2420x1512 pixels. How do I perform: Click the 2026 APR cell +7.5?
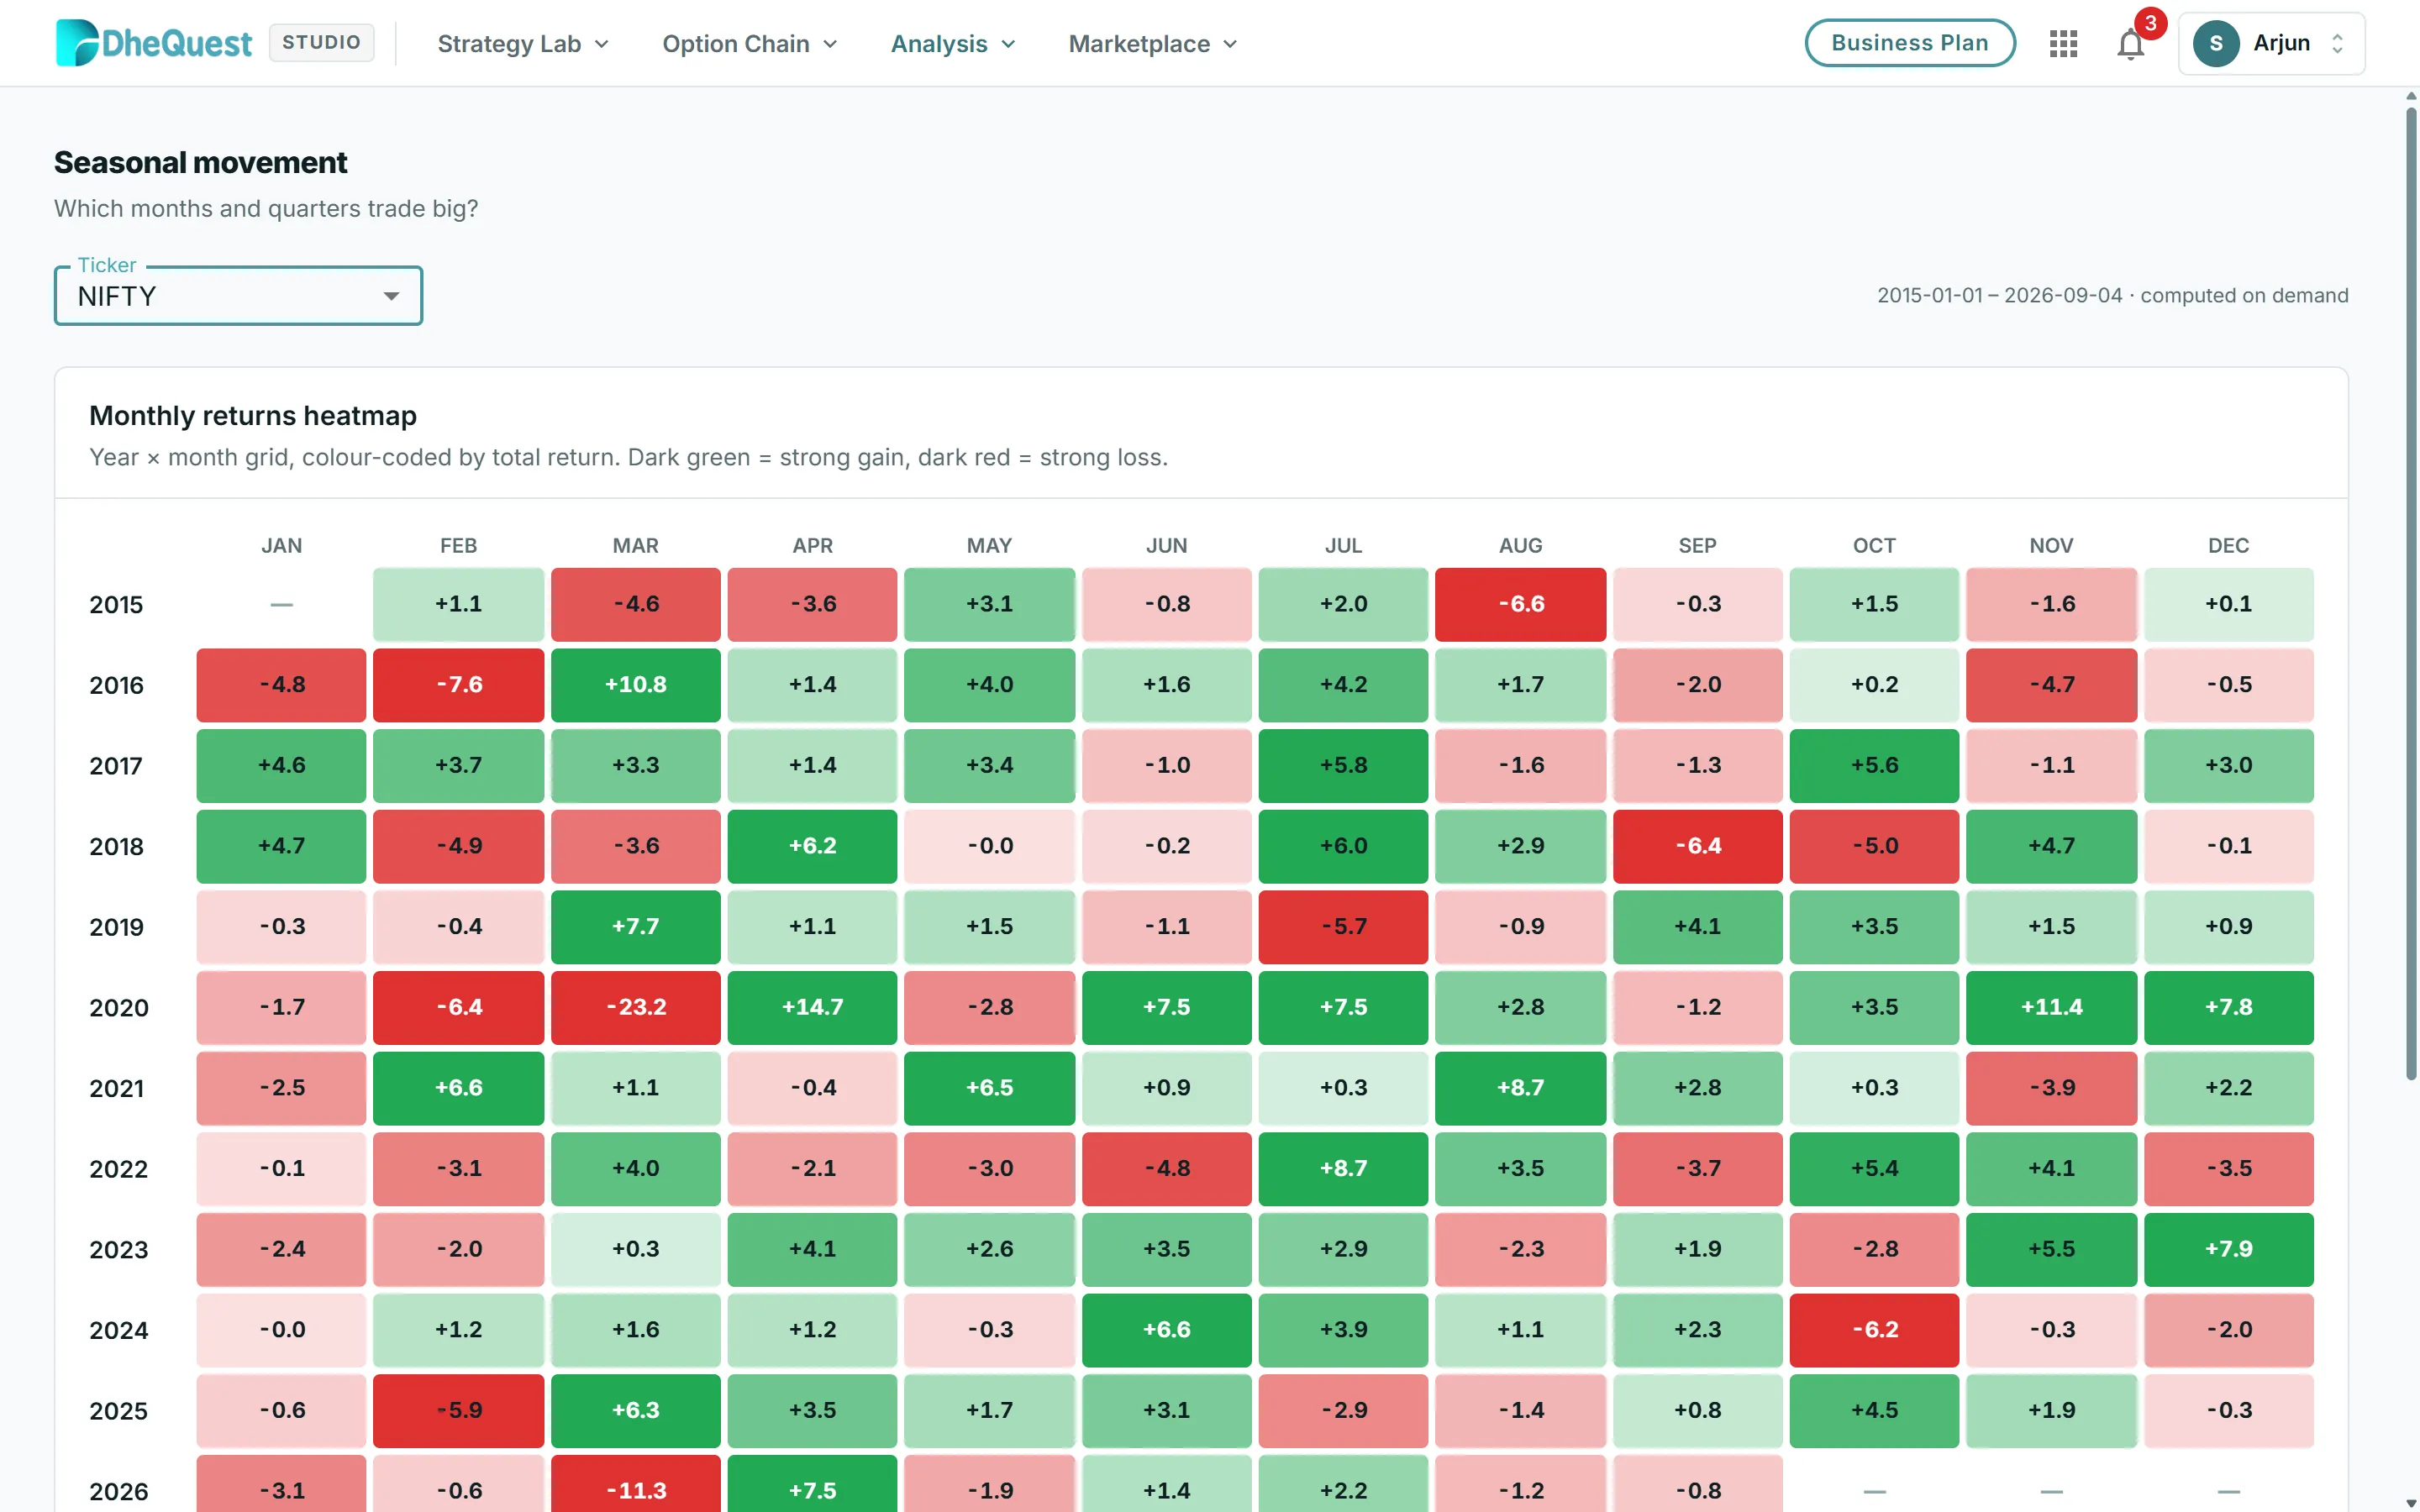click(812, 1484)
